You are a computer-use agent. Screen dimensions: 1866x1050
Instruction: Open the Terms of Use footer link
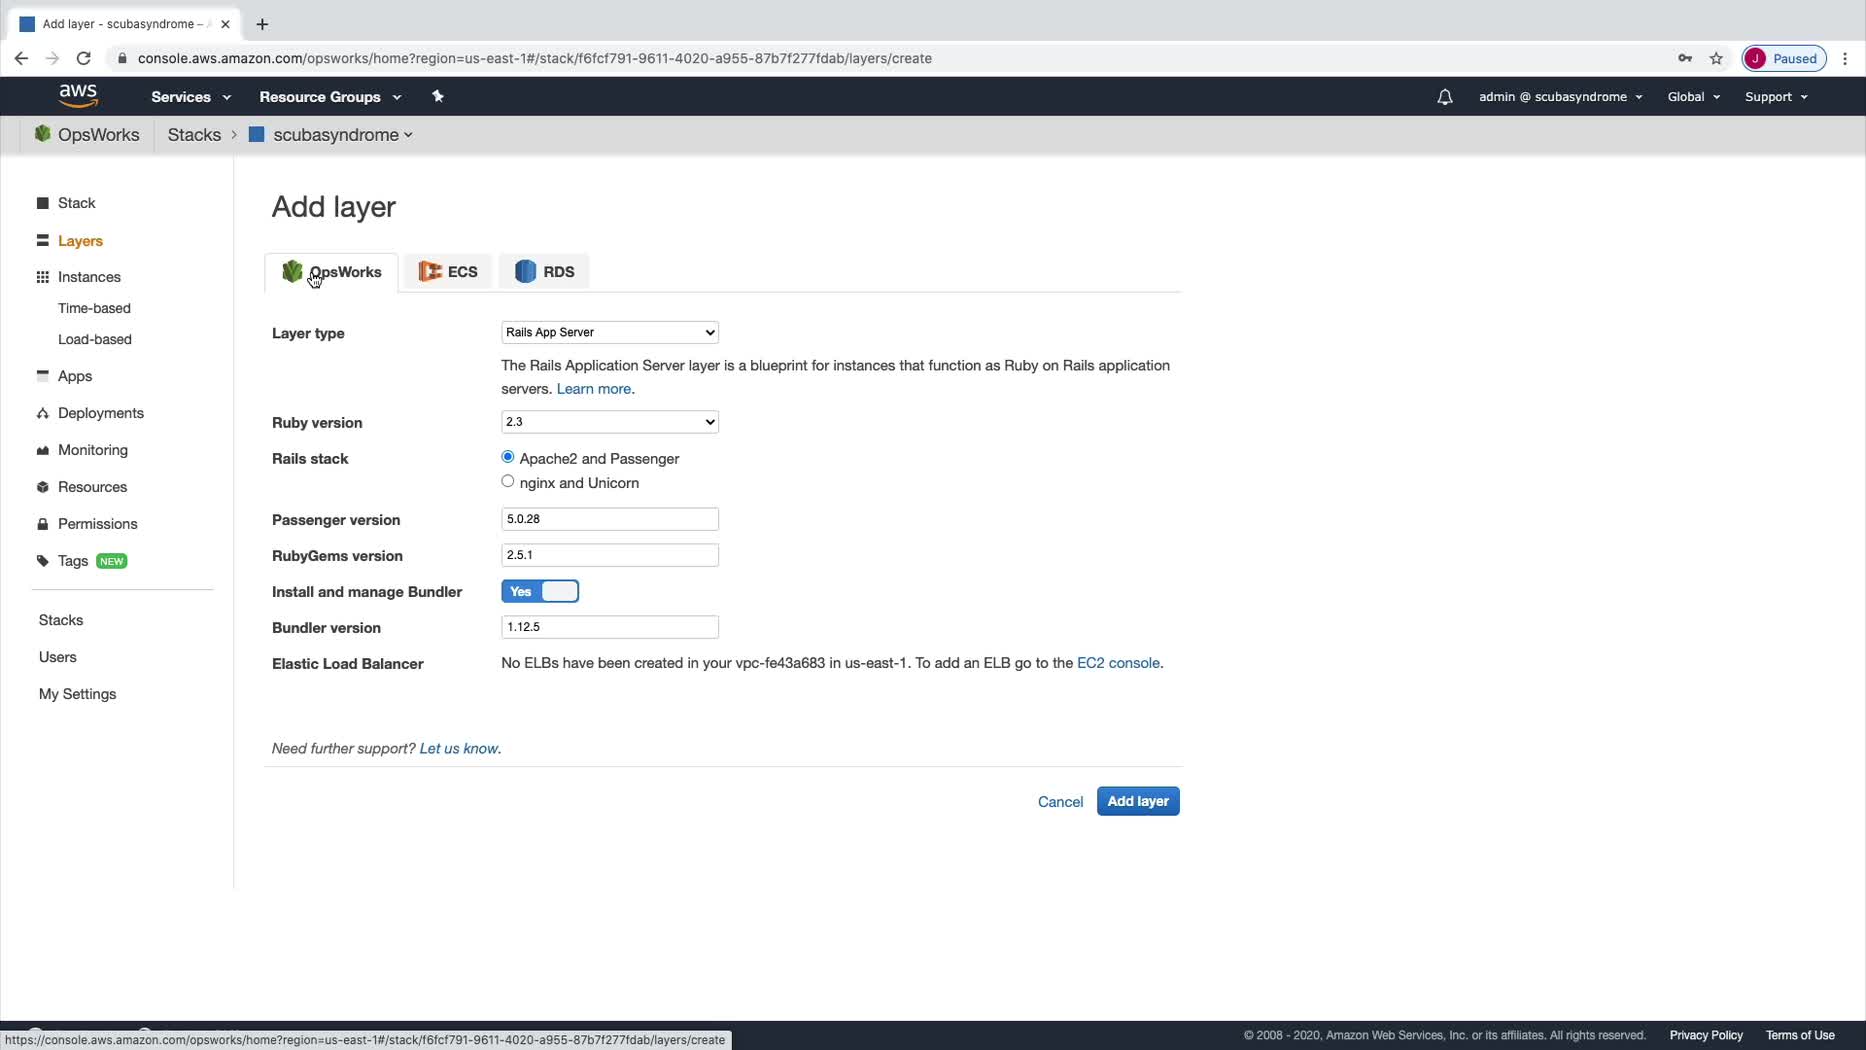click(x=1800, y=1035)
